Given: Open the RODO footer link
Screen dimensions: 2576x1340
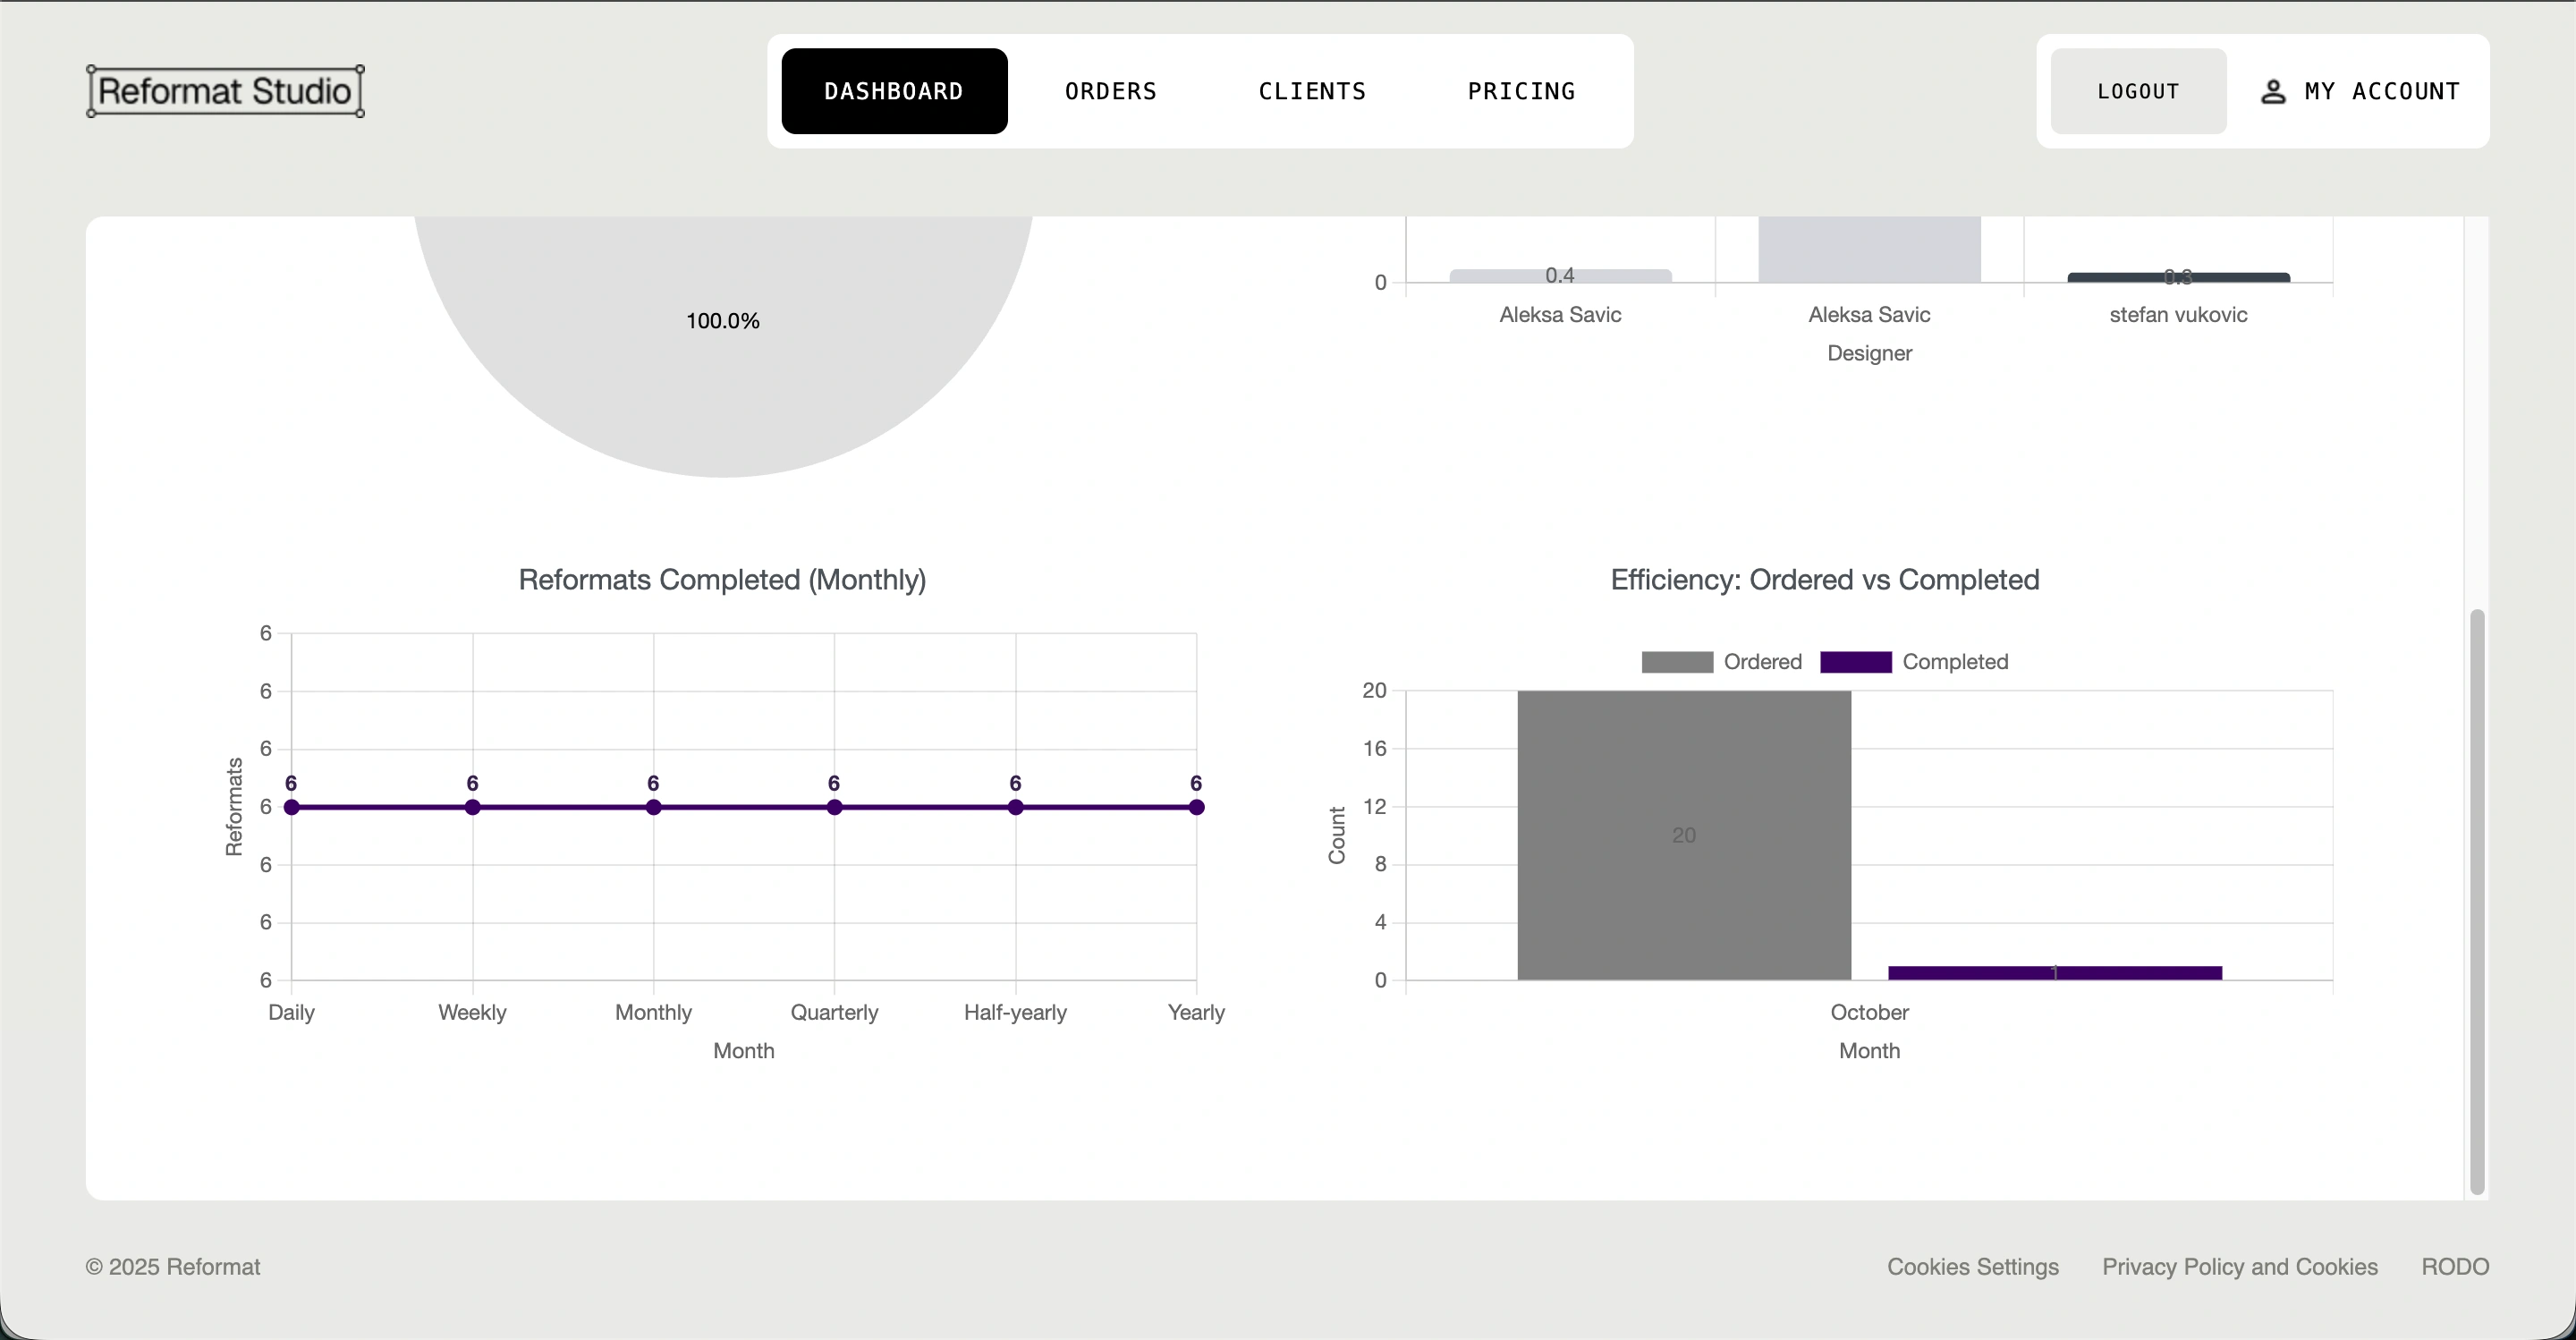Looking at the screenshot, I should pyautogui.click(x=2454, y=1267).
